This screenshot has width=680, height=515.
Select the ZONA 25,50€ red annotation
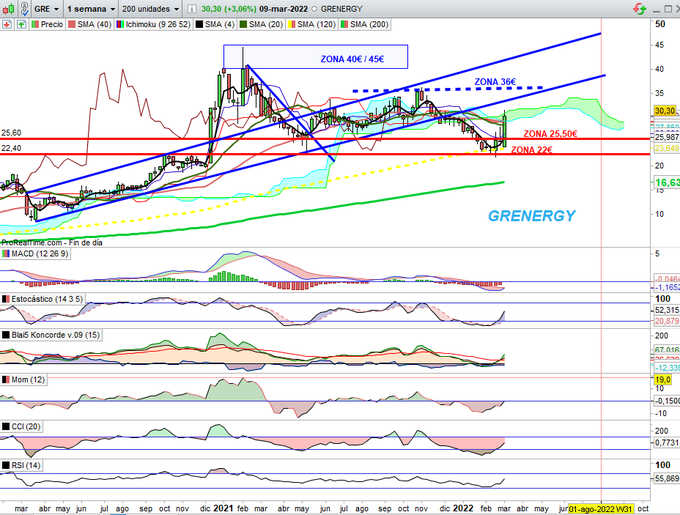tap(550, 134)
